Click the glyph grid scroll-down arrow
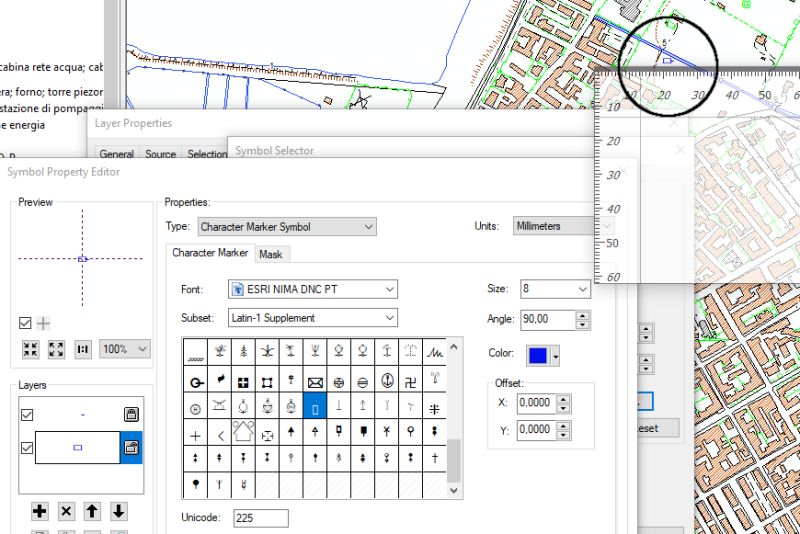The image size is (800, 534). (x=454, y=490)
